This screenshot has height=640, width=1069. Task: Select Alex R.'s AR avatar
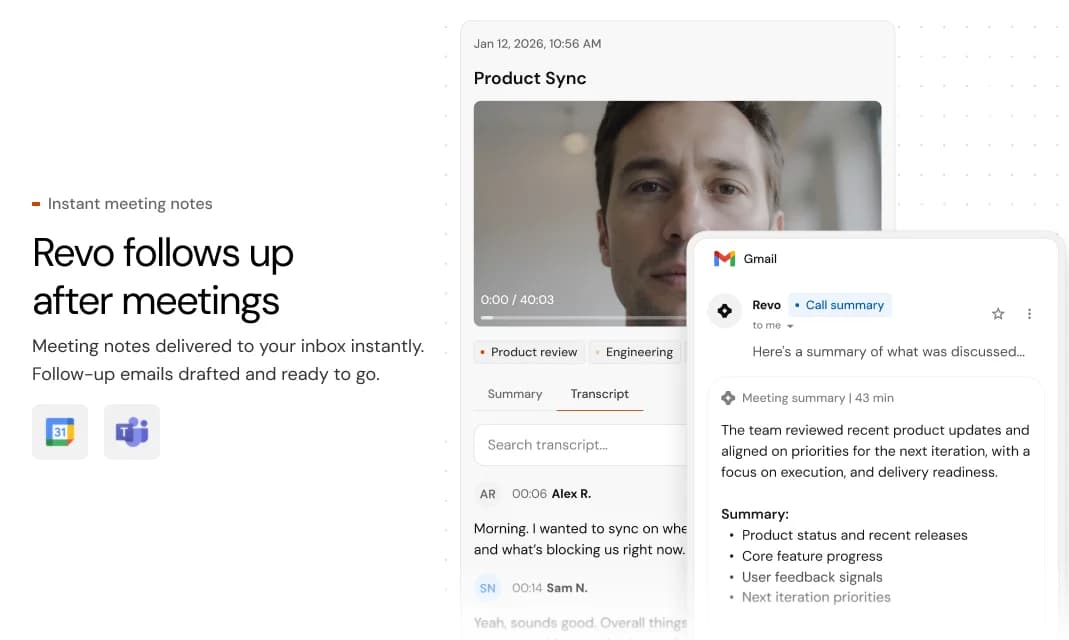(x=487, y=493)
